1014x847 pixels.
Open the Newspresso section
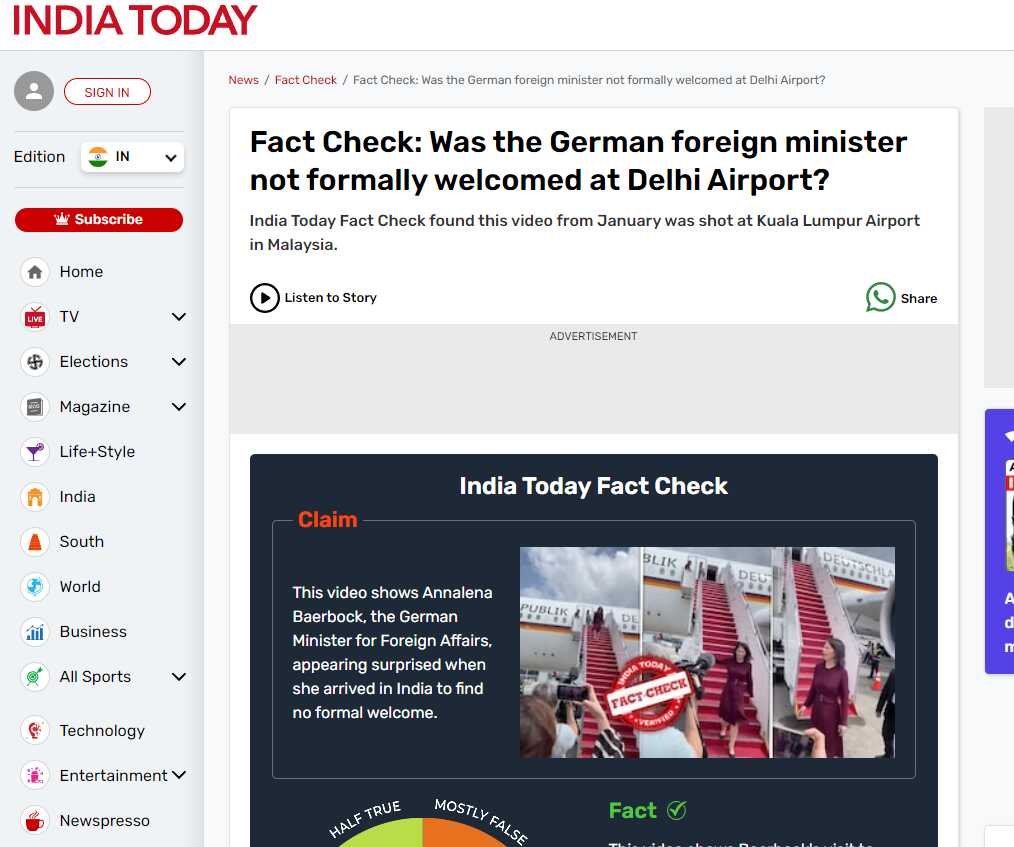pyautogui.click(x=105, y=820)
